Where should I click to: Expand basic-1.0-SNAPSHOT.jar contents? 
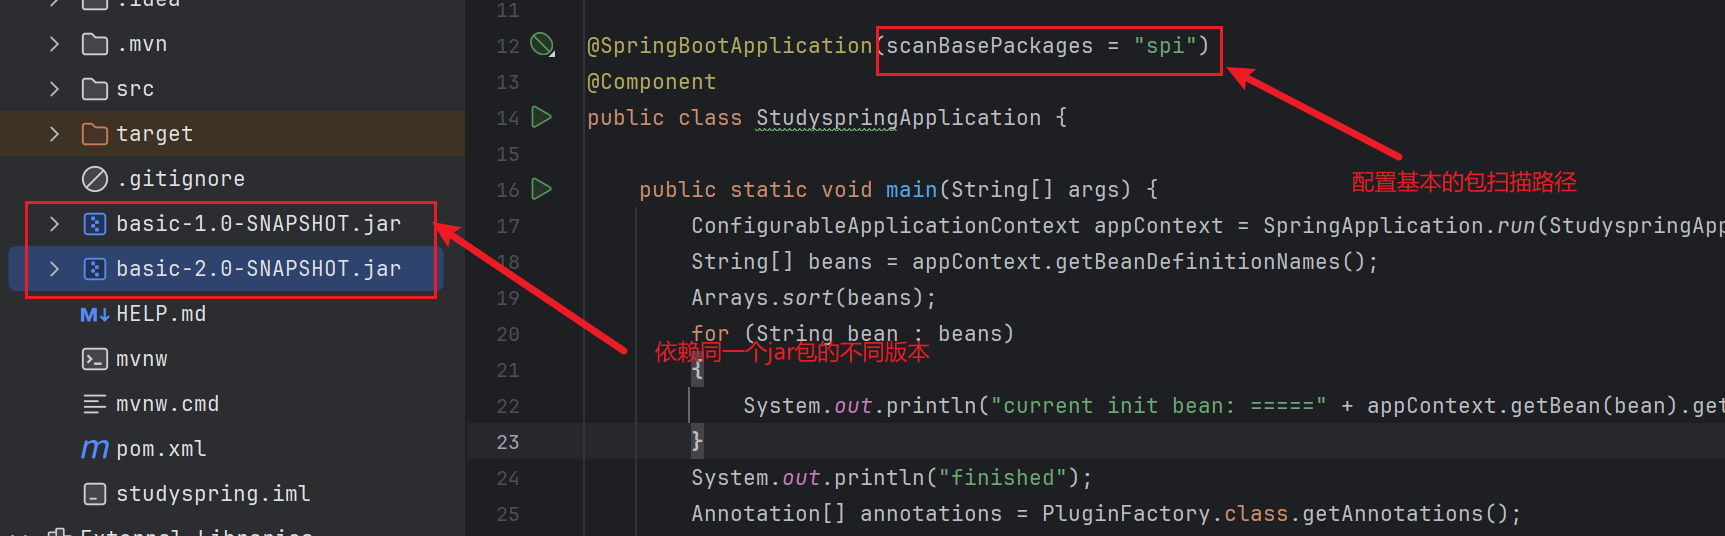pyautogui.click(x=55, y=224)
